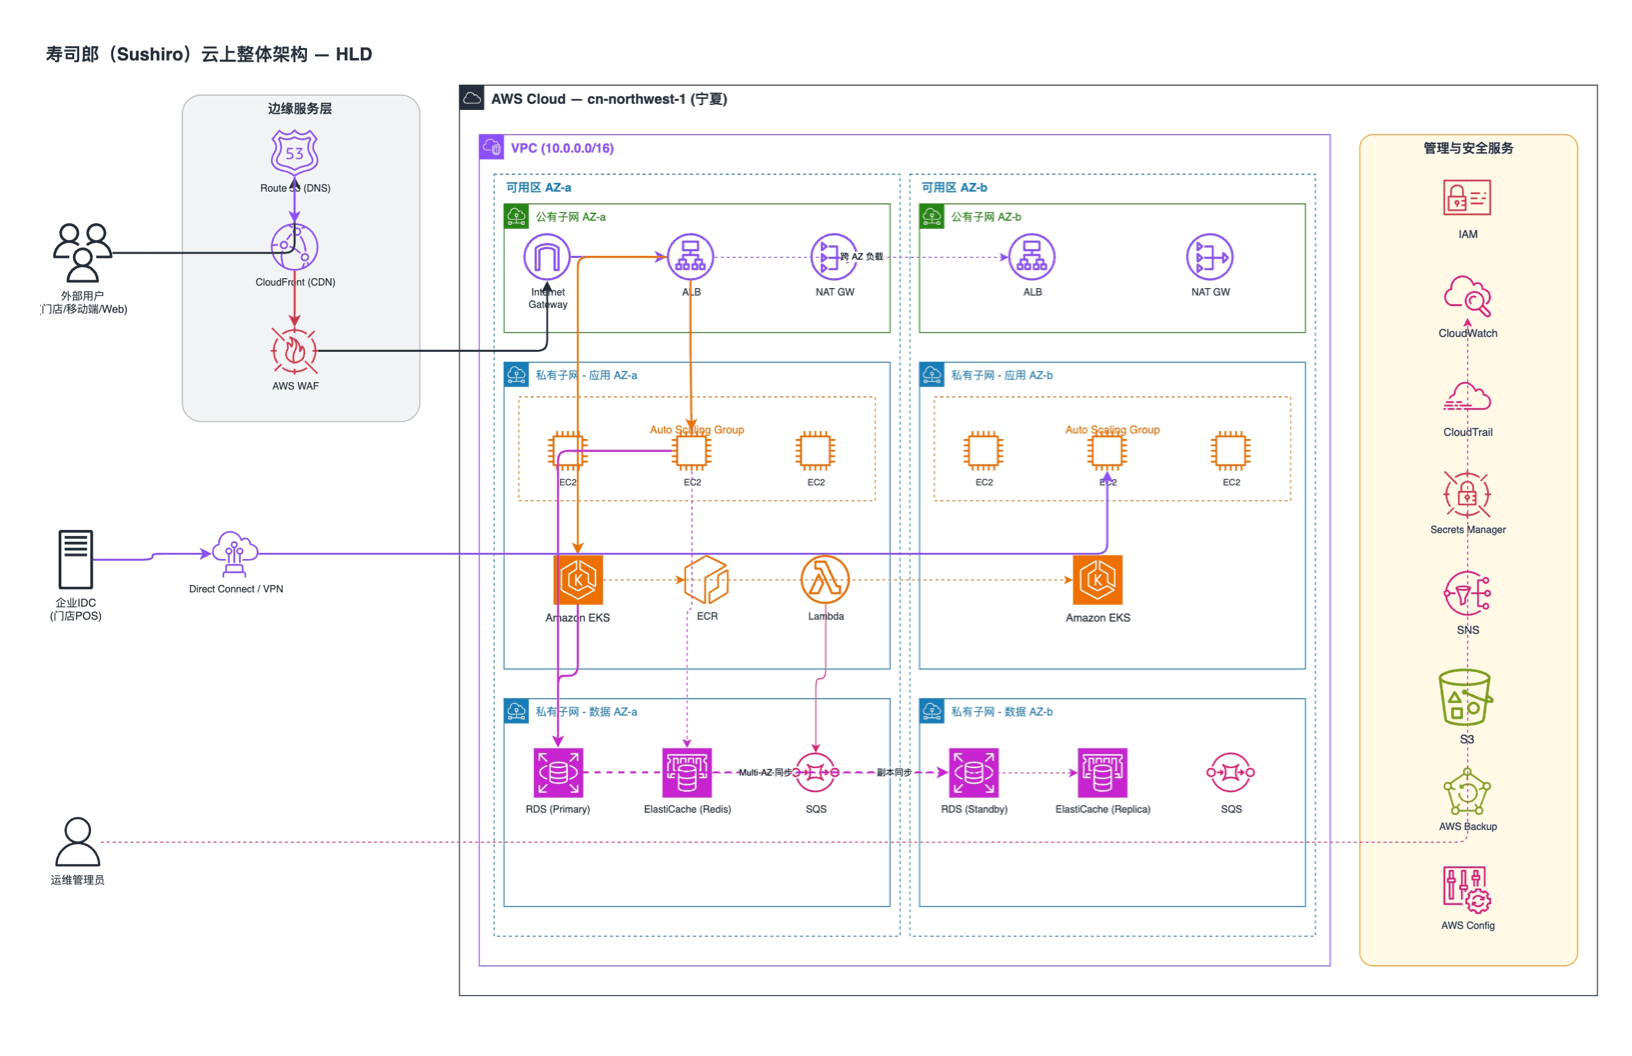Click the CloudTrail icon
1632x1056 pixels.
[1467, 397]
